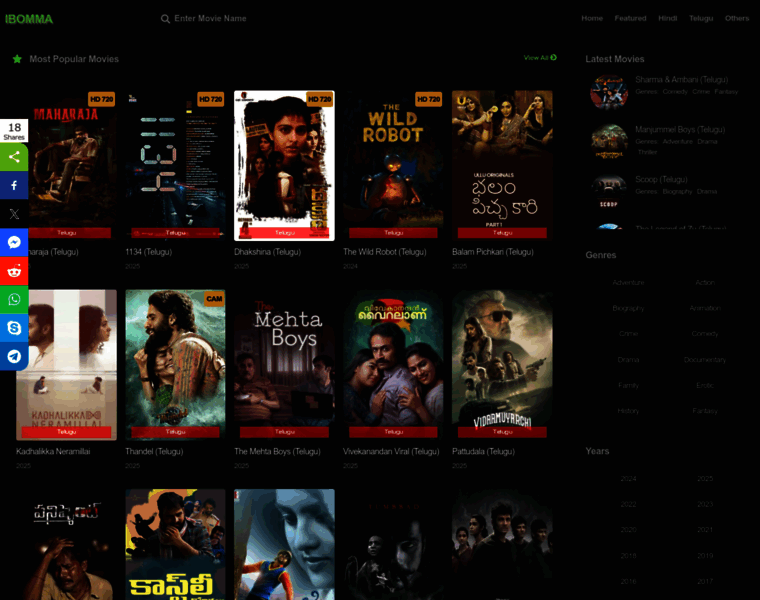Open The Mehta Boys movie poster

(x=285, y=365)
